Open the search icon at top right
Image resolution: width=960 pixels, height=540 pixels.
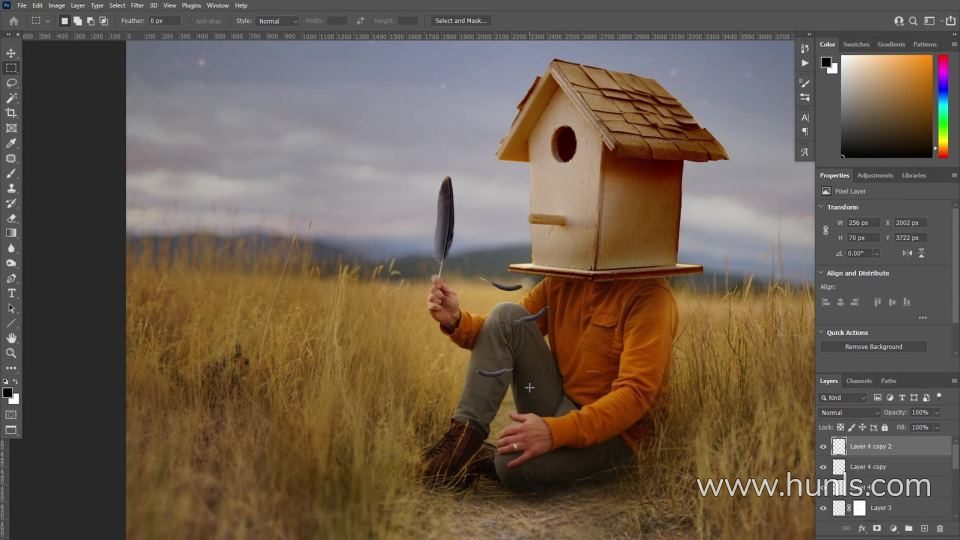[x=913, y=21]
